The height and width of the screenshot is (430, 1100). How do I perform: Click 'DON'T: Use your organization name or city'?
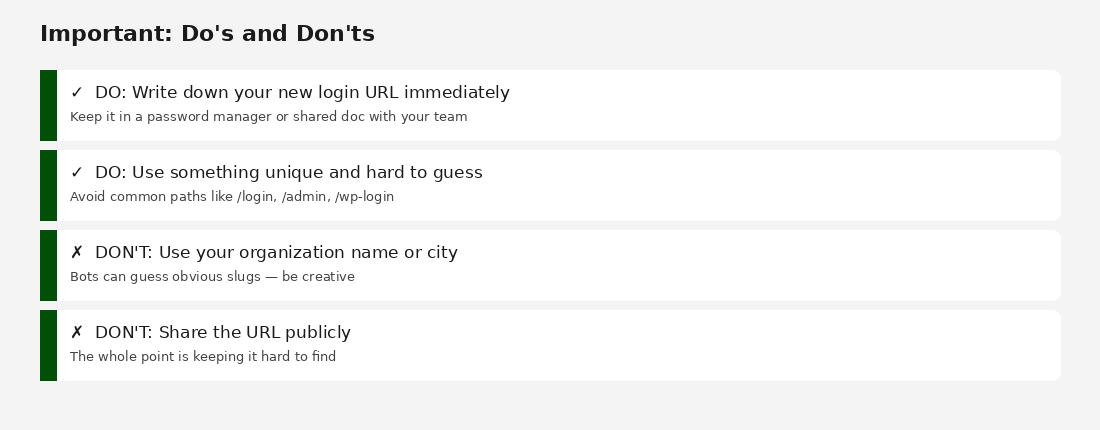(x=276, y=253)
